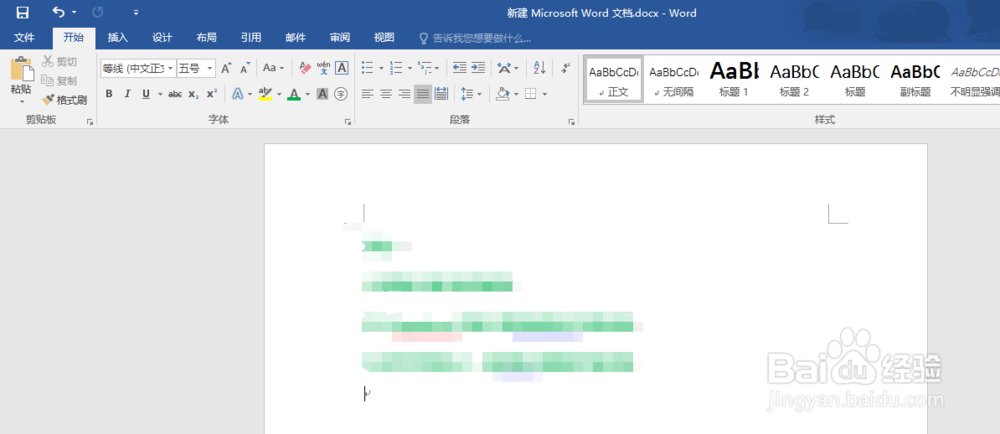1000x434 pixels.
Task: Click the paragraph shading paint bucket
Action: pyautogui.click(x=503, y=94)
